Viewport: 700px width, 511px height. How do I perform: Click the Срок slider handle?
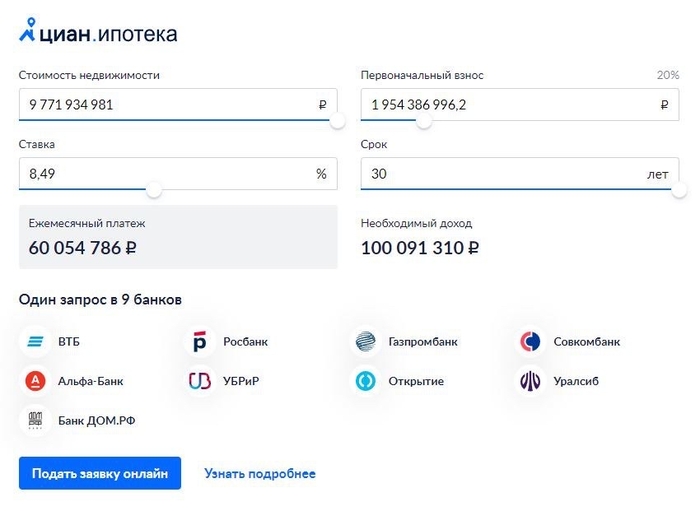679,190
